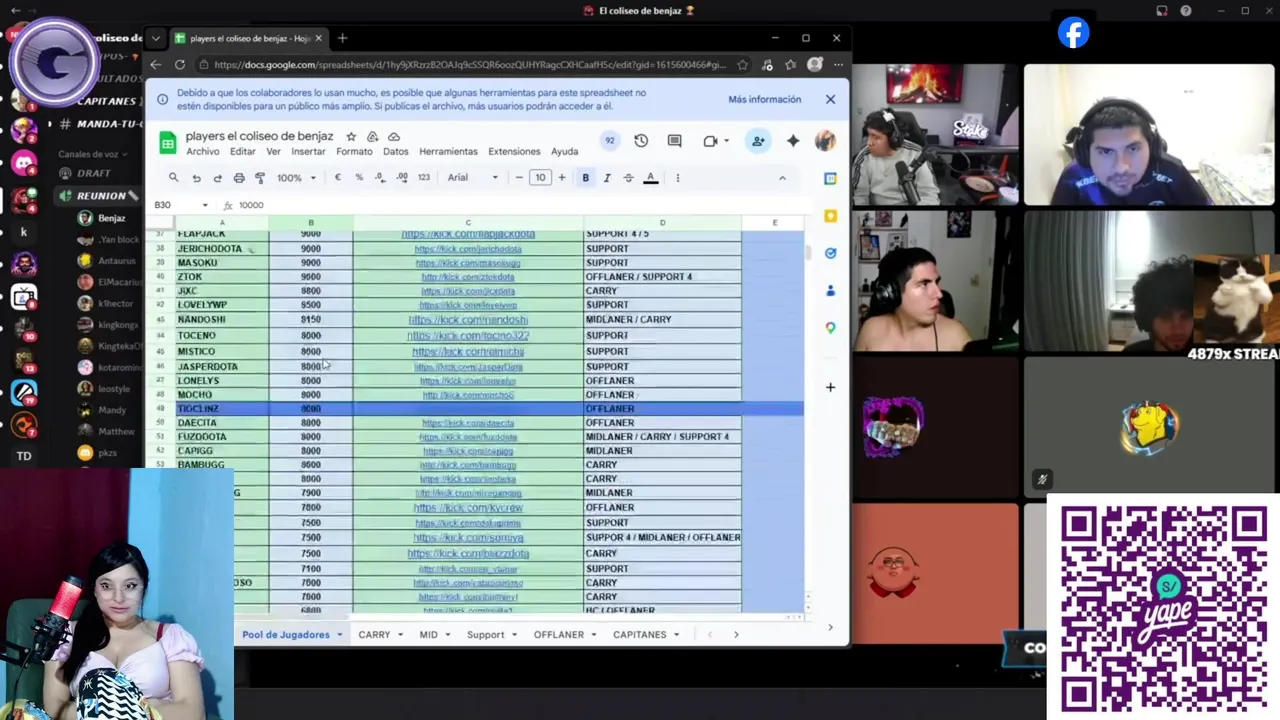Toggle italic formatting
1280x720 pixels.
pyautogui.click(x=607, y=178)
